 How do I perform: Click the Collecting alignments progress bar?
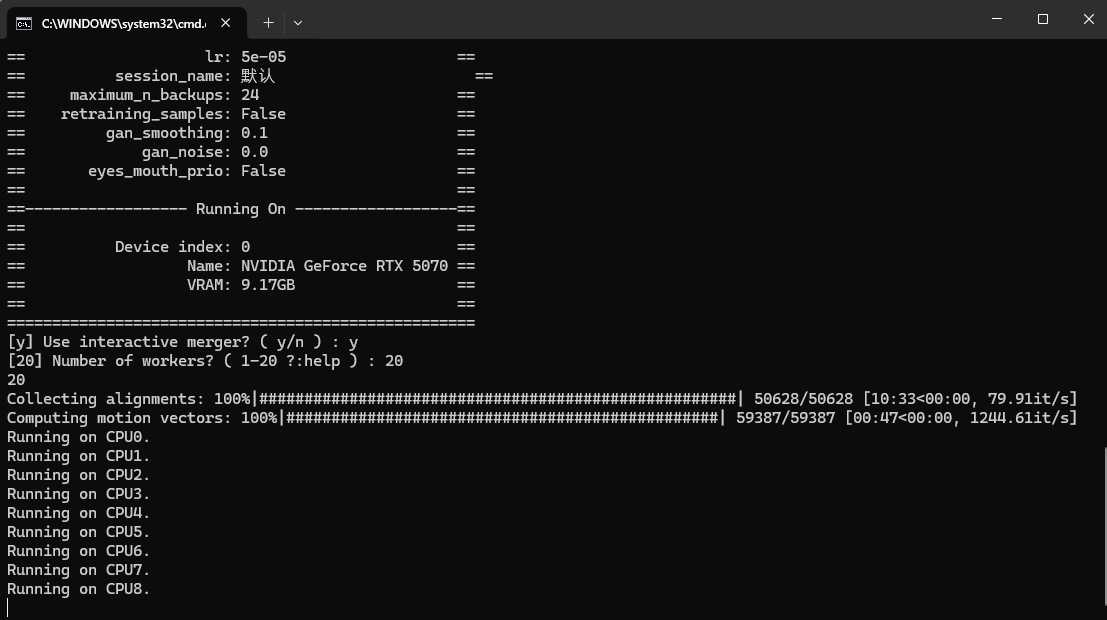[498, 399]
